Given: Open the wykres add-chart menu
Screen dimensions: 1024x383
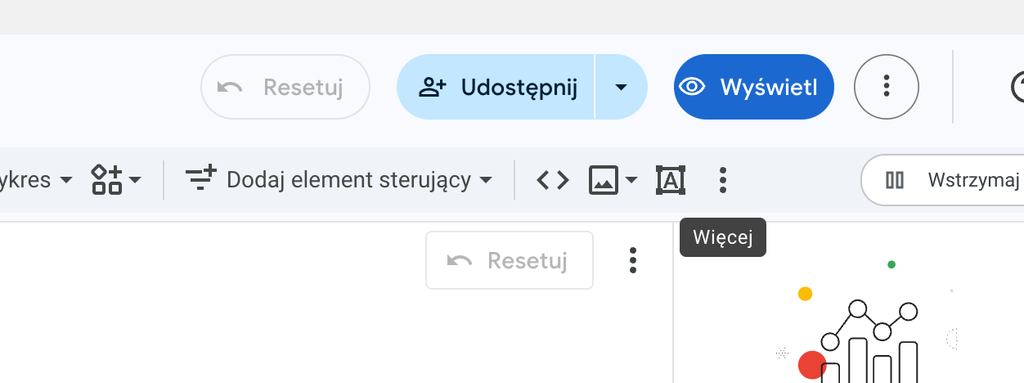Looking at the screenshot, I should pyautogui.click(x=36, y=180).
